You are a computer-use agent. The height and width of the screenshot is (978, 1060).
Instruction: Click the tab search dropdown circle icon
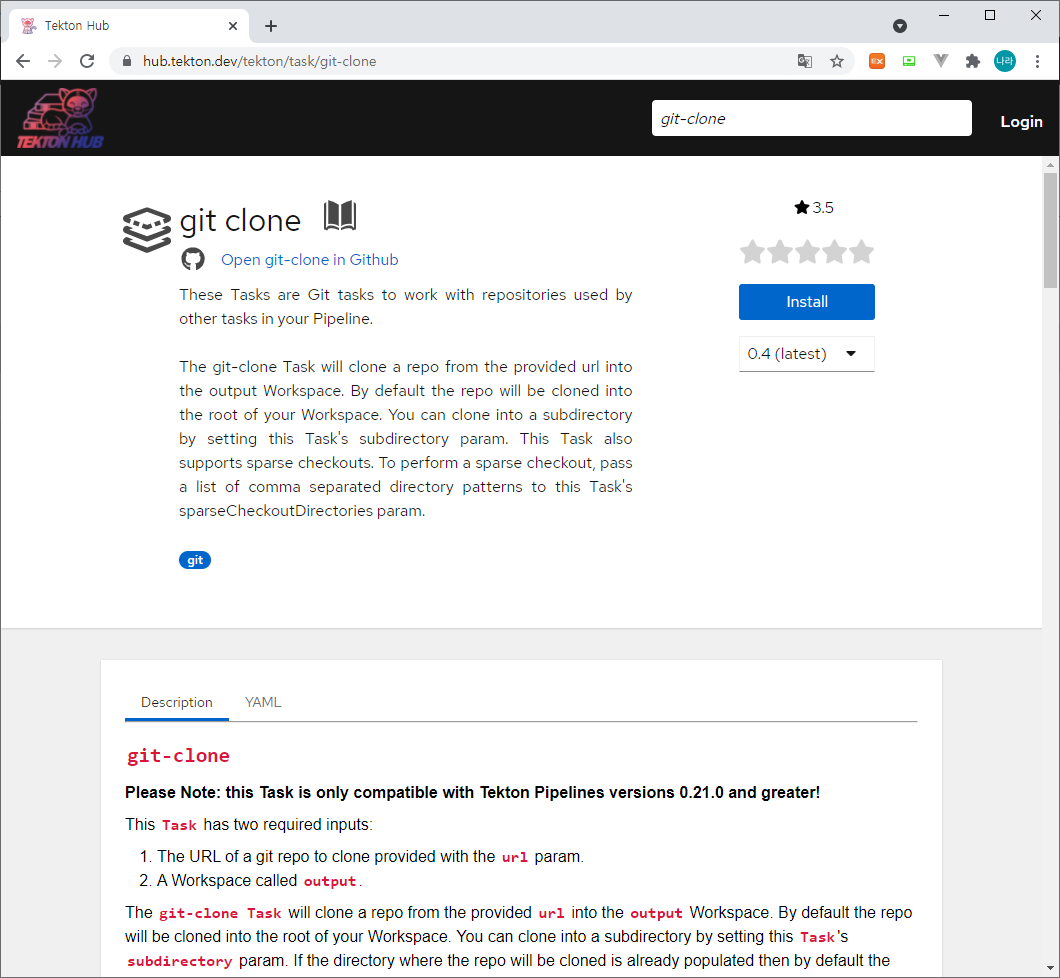[900, 26]
